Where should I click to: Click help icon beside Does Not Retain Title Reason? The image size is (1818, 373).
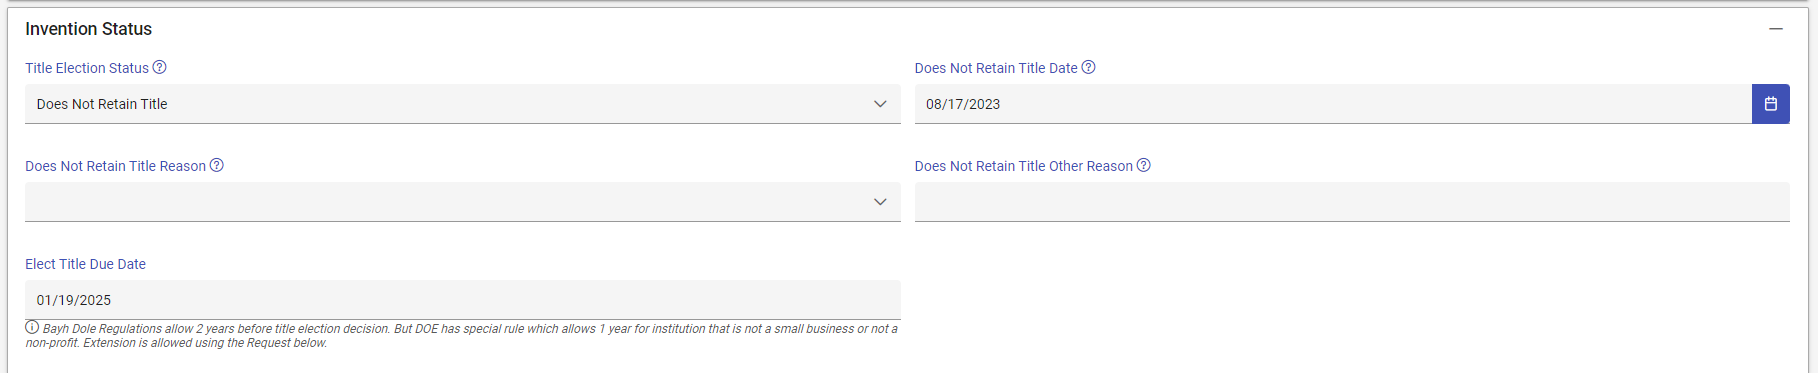point(216,165)
